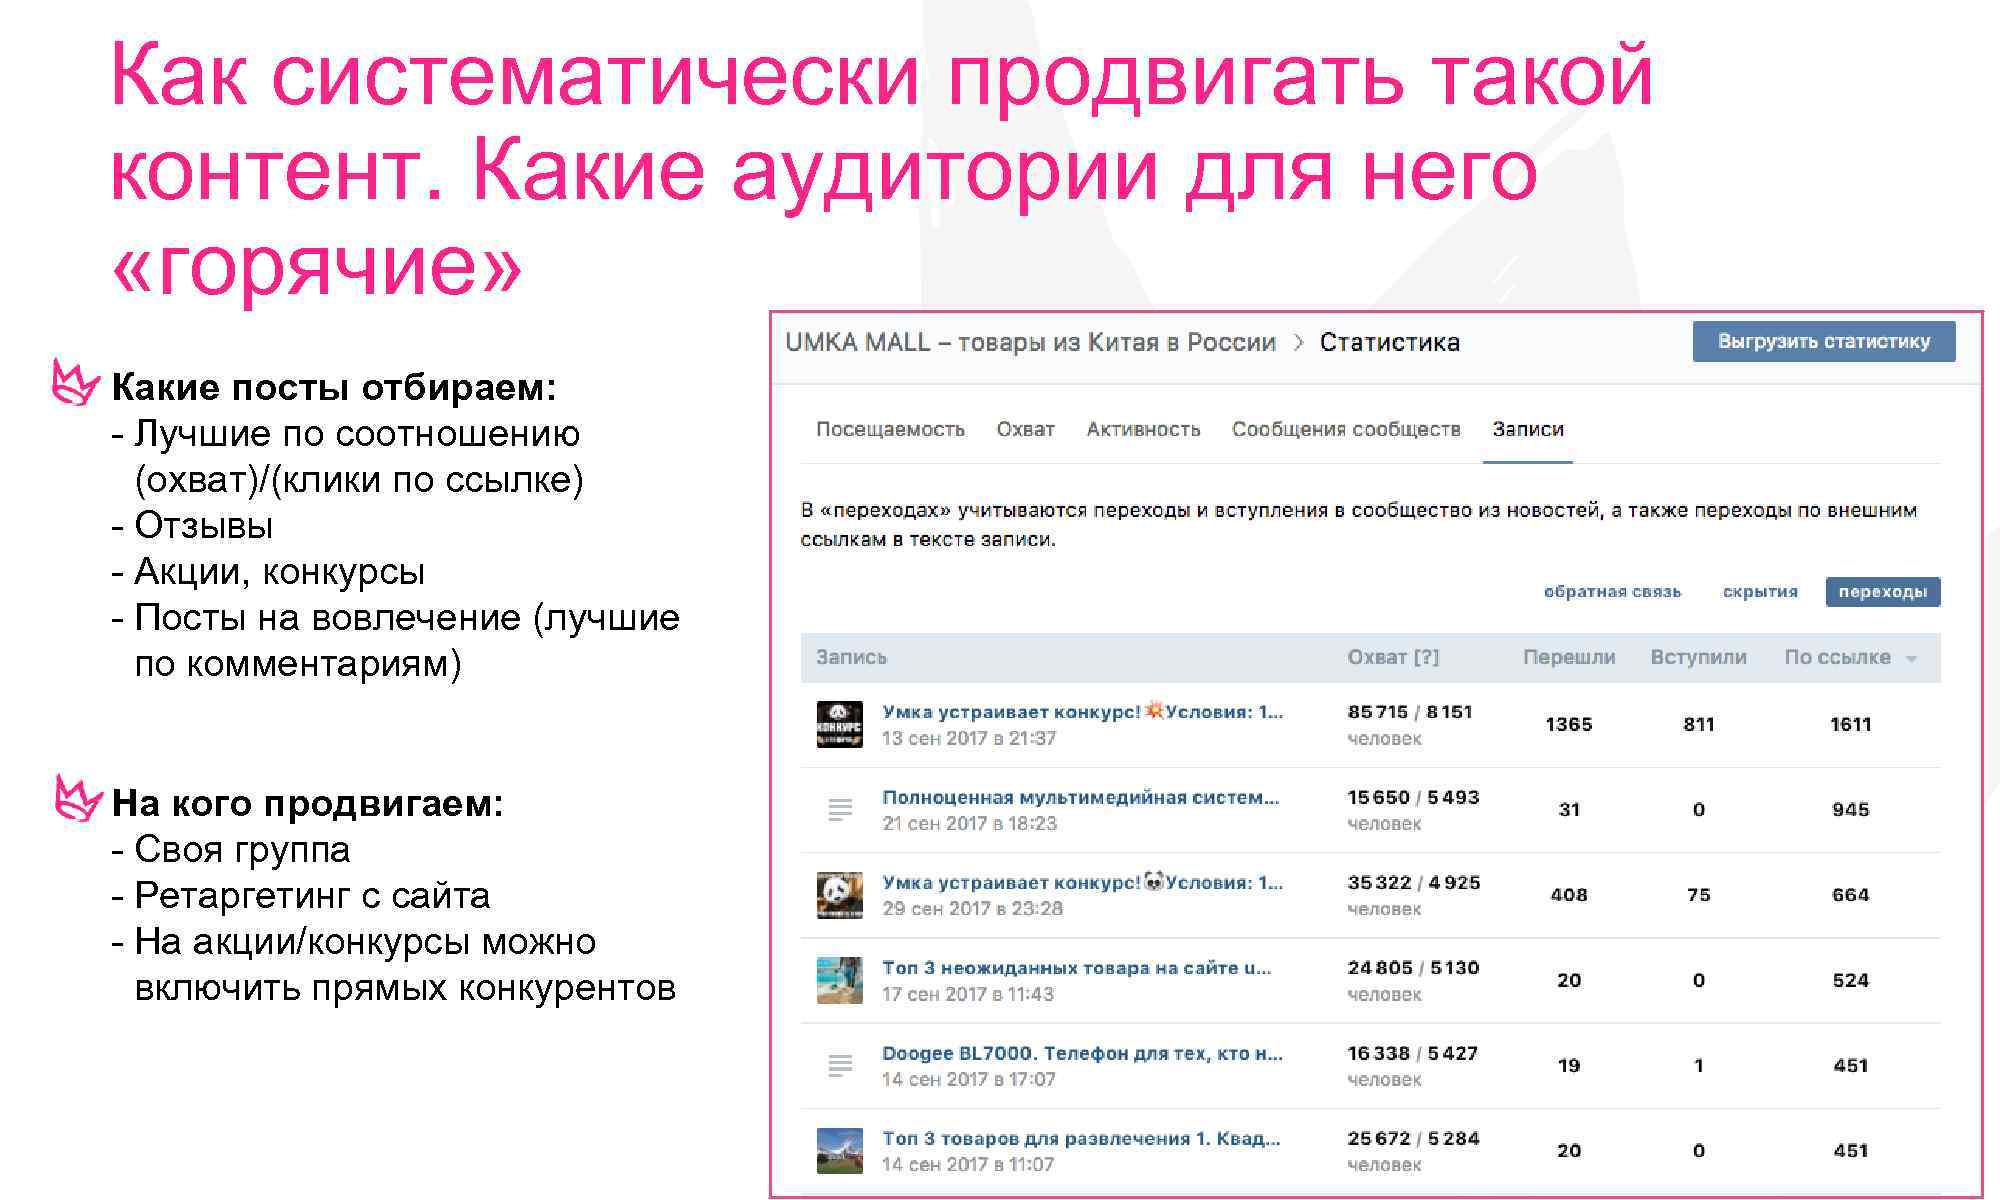Click КОНКУРС thumbnail of 13 сен post
Viewport: 2000px width, 1200px height.
840,725
